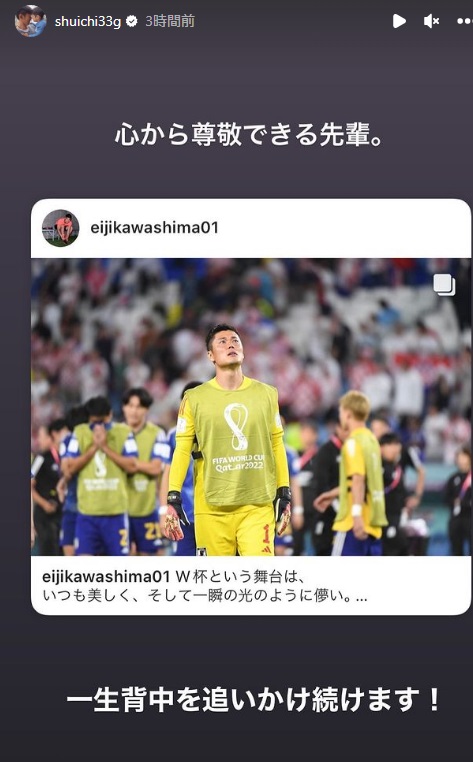Expand the truncated caption ellipsis
The width and height of the screenshot is (473, 762).
coord(361,596)
